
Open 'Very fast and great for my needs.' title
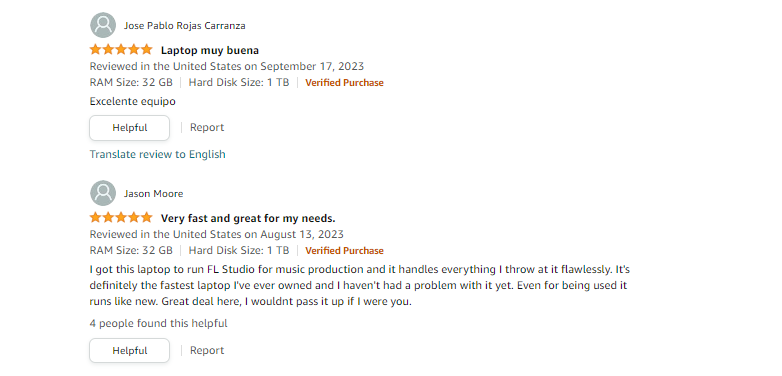click(248, 218)
